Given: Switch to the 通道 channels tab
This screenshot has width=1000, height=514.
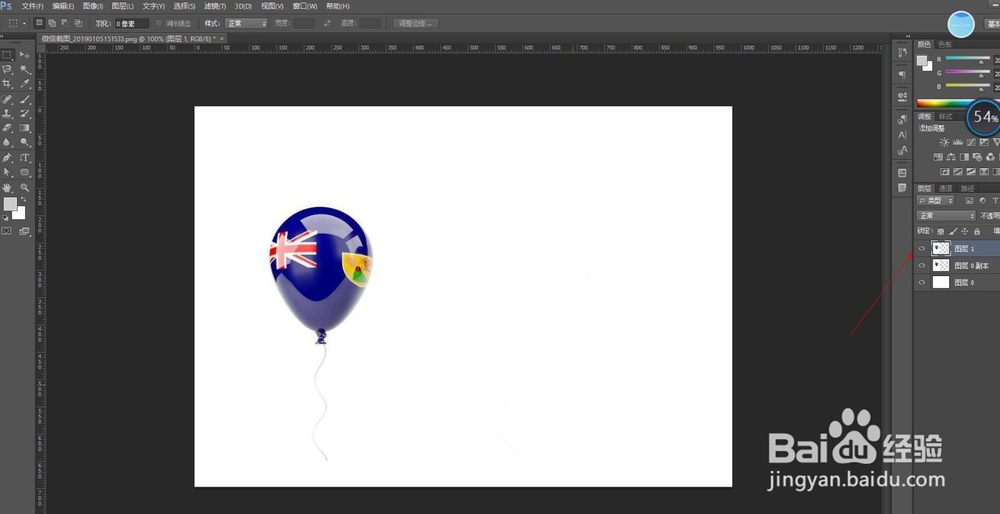Looking at the screenshot, I should (945, 188).
